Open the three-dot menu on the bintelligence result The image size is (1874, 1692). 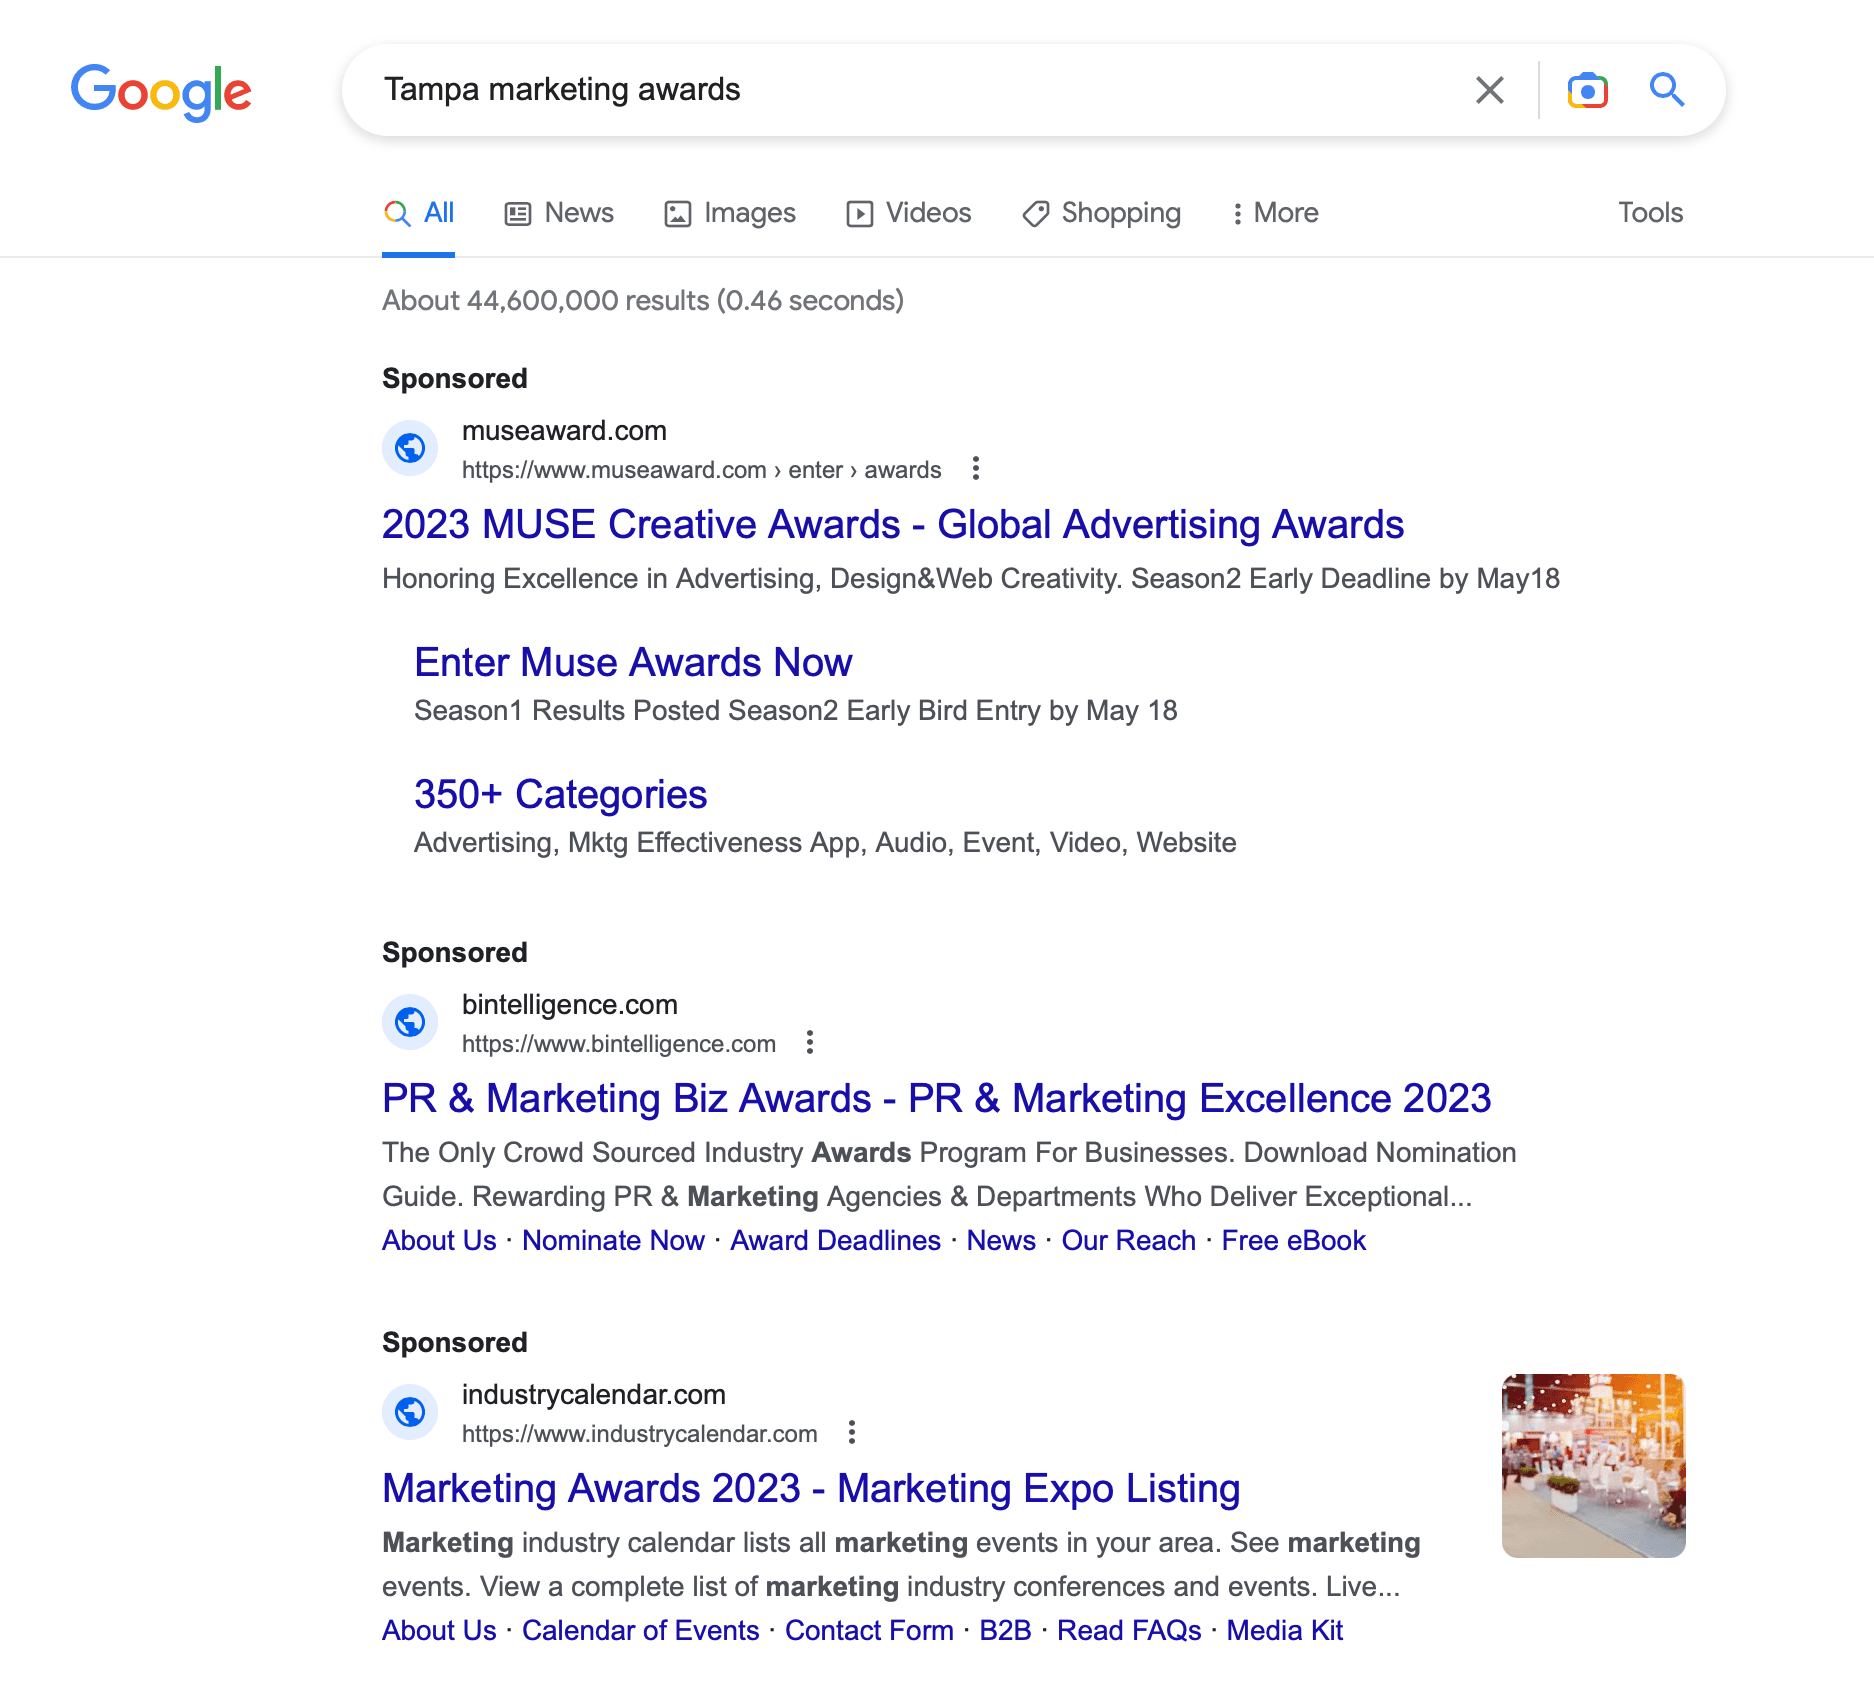click(810, 1042)
